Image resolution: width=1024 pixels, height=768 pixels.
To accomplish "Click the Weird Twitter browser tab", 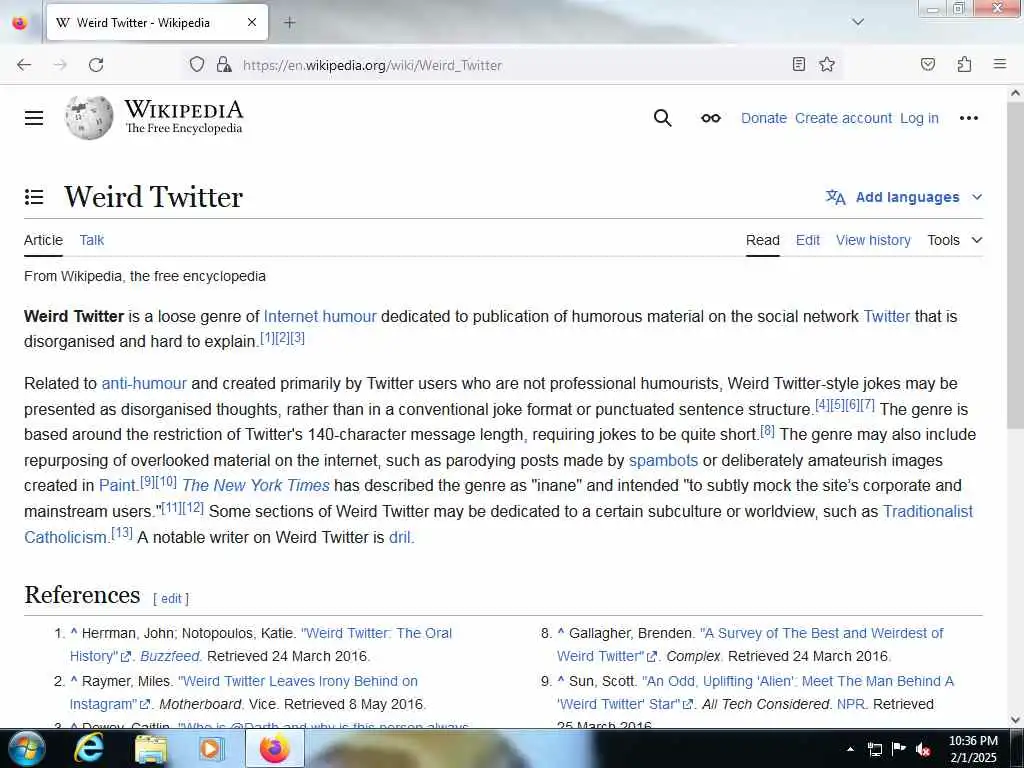I will pos(157,22).
